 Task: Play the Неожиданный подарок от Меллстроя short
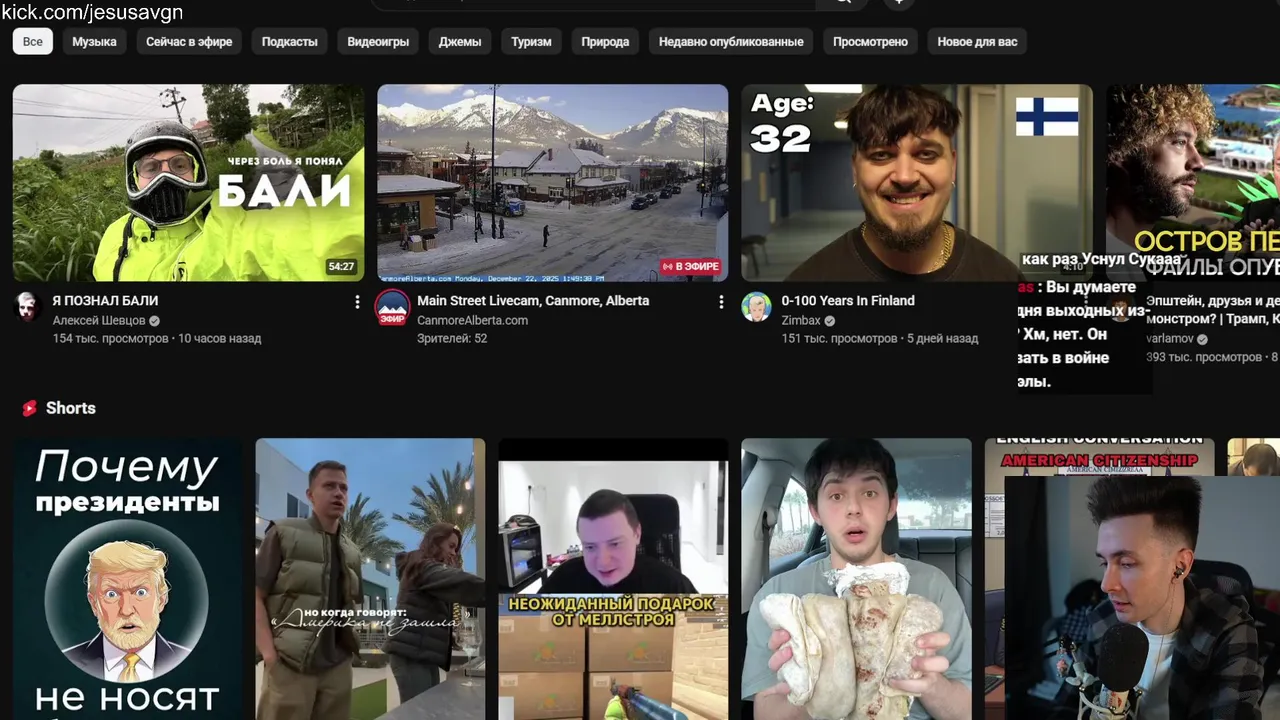[613, 579]
